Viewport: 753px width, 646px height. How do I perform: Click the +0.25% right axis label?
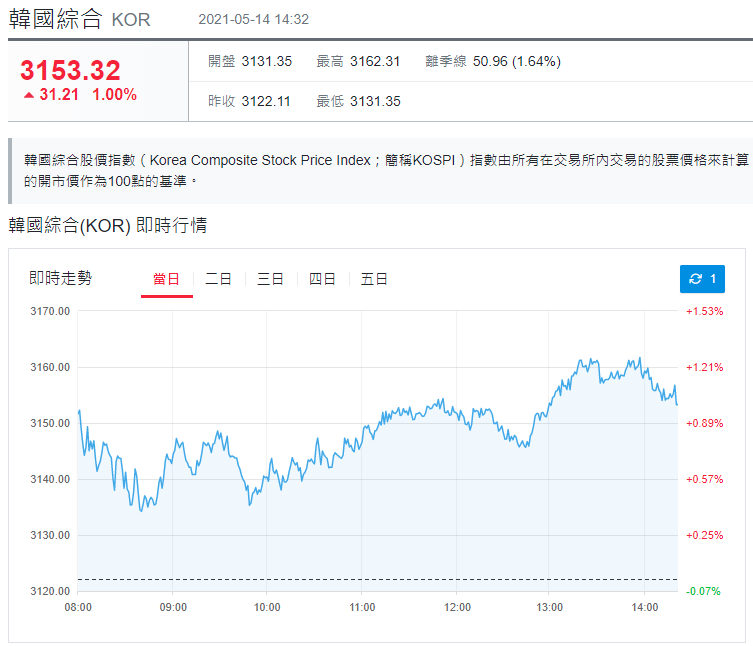(x=704, y=535)
